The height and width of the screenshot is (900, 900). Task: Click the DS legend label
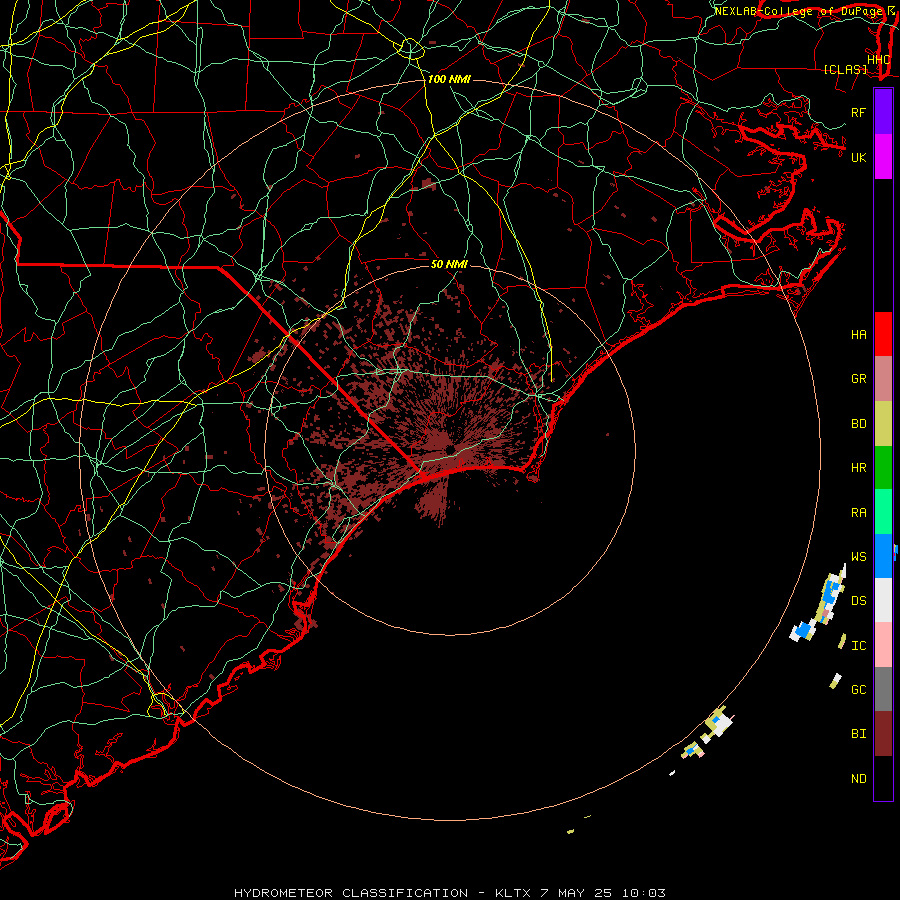(858, 601)
